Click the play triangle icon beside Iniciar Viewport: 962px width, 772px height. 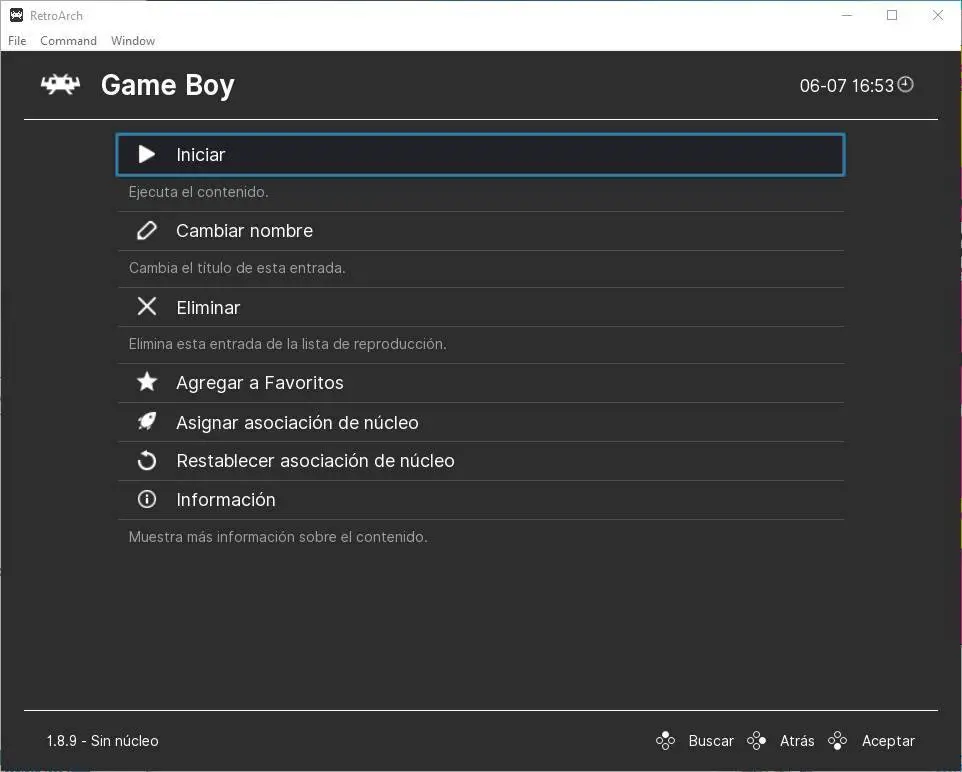(147, 154)
